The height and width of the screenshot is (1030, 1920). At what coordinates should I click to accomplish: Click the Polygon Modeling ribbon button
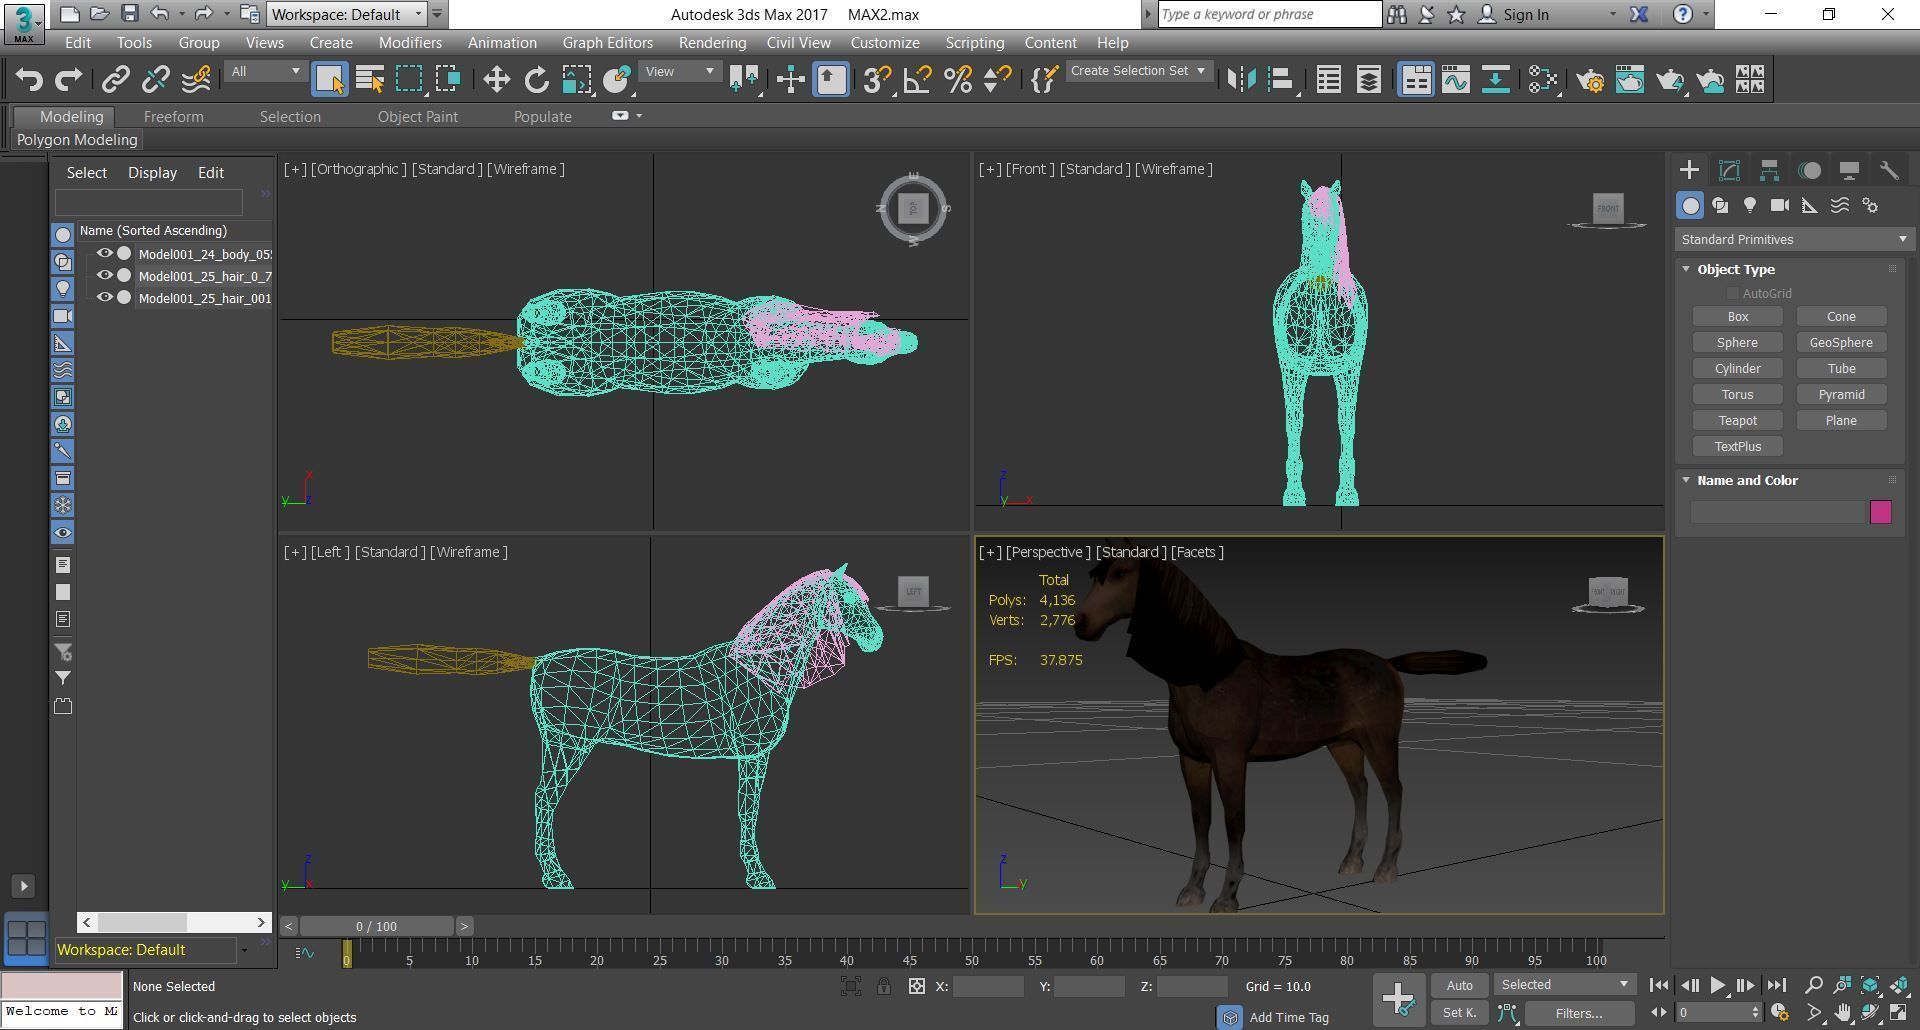[x=77, y=140]
